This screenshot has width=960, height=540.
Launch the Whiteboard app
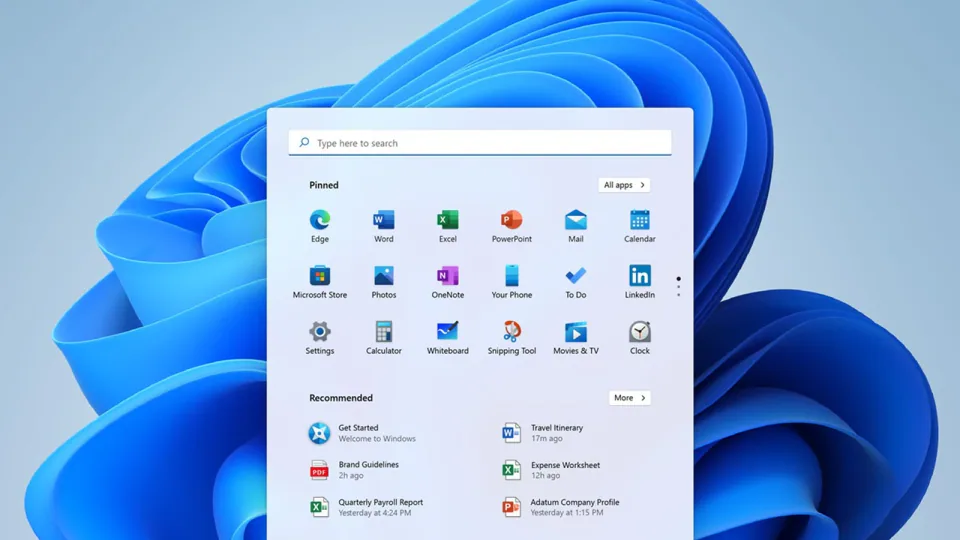click(x=448, y=331)
